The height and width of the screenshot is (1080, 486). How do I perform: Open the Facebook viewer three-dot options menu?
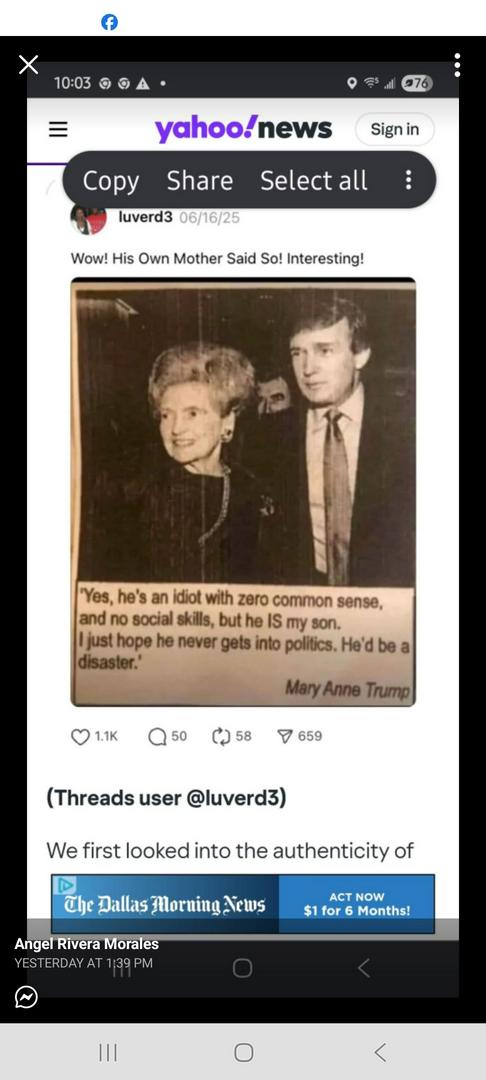click(x=457, y=65)
